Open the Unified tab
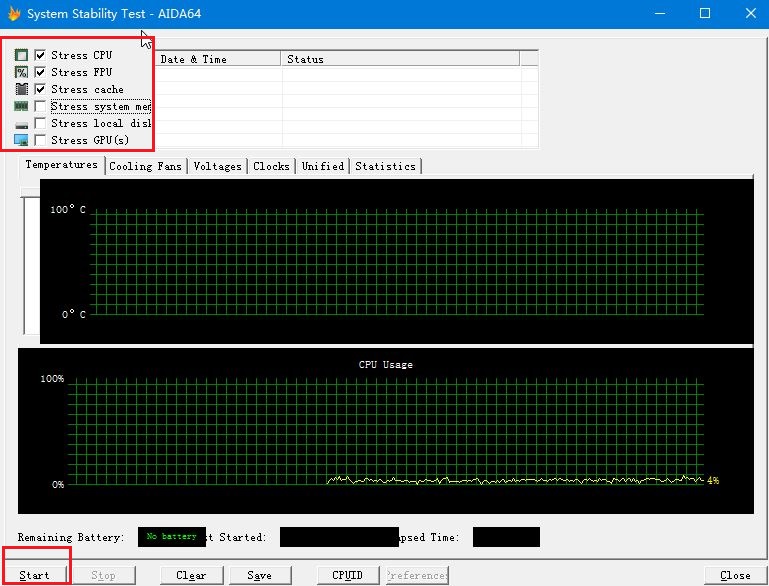This screenshot has width=769, height=586. (x=323, y=166)
